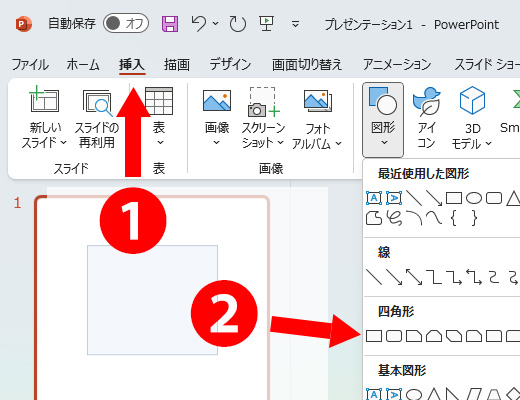Select the Curved Connector without arrow

[x=494, y=277]
